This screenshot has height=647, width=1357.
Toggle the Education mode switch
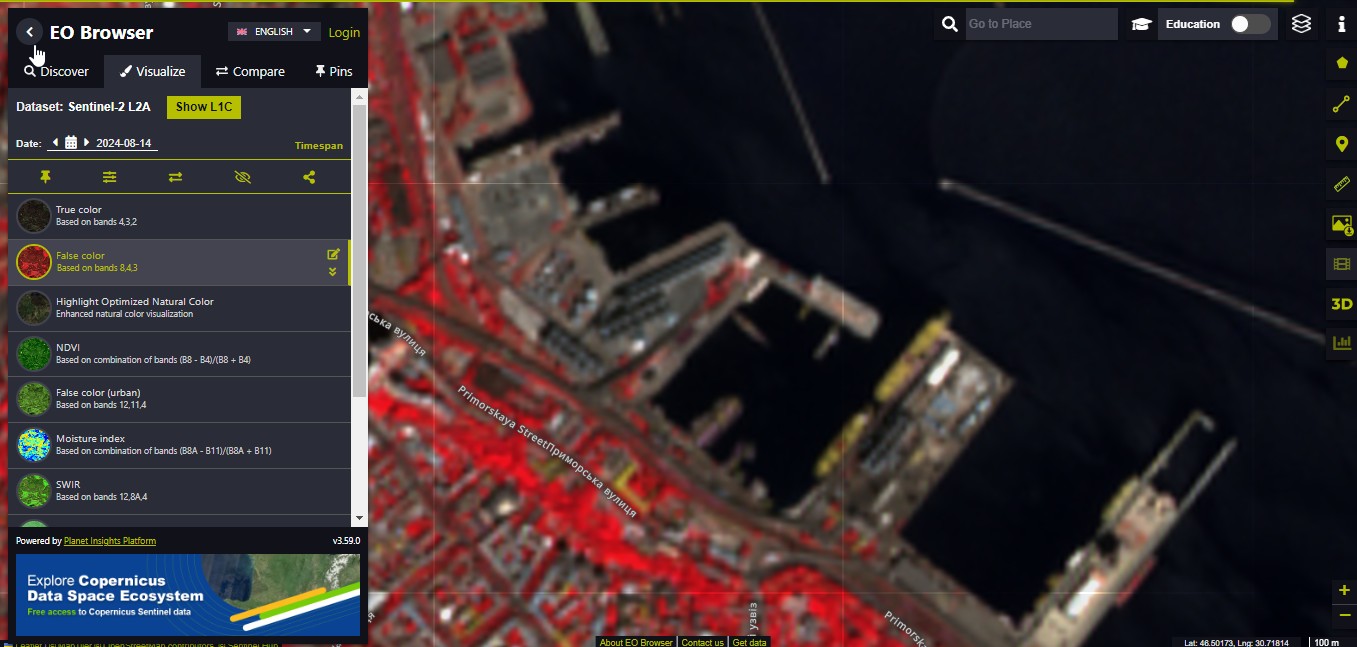click(x=1250, y=24)
